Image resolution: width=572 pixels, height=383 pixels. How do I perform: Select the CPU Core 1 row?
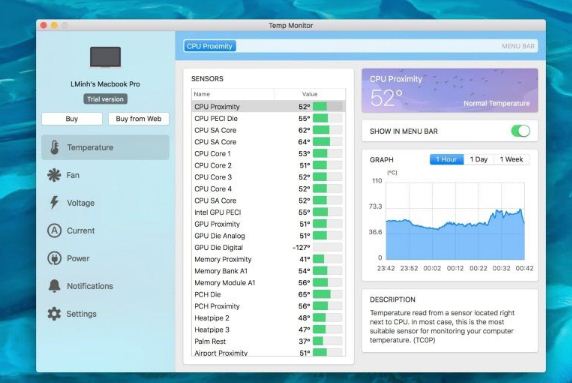[268, 154]
